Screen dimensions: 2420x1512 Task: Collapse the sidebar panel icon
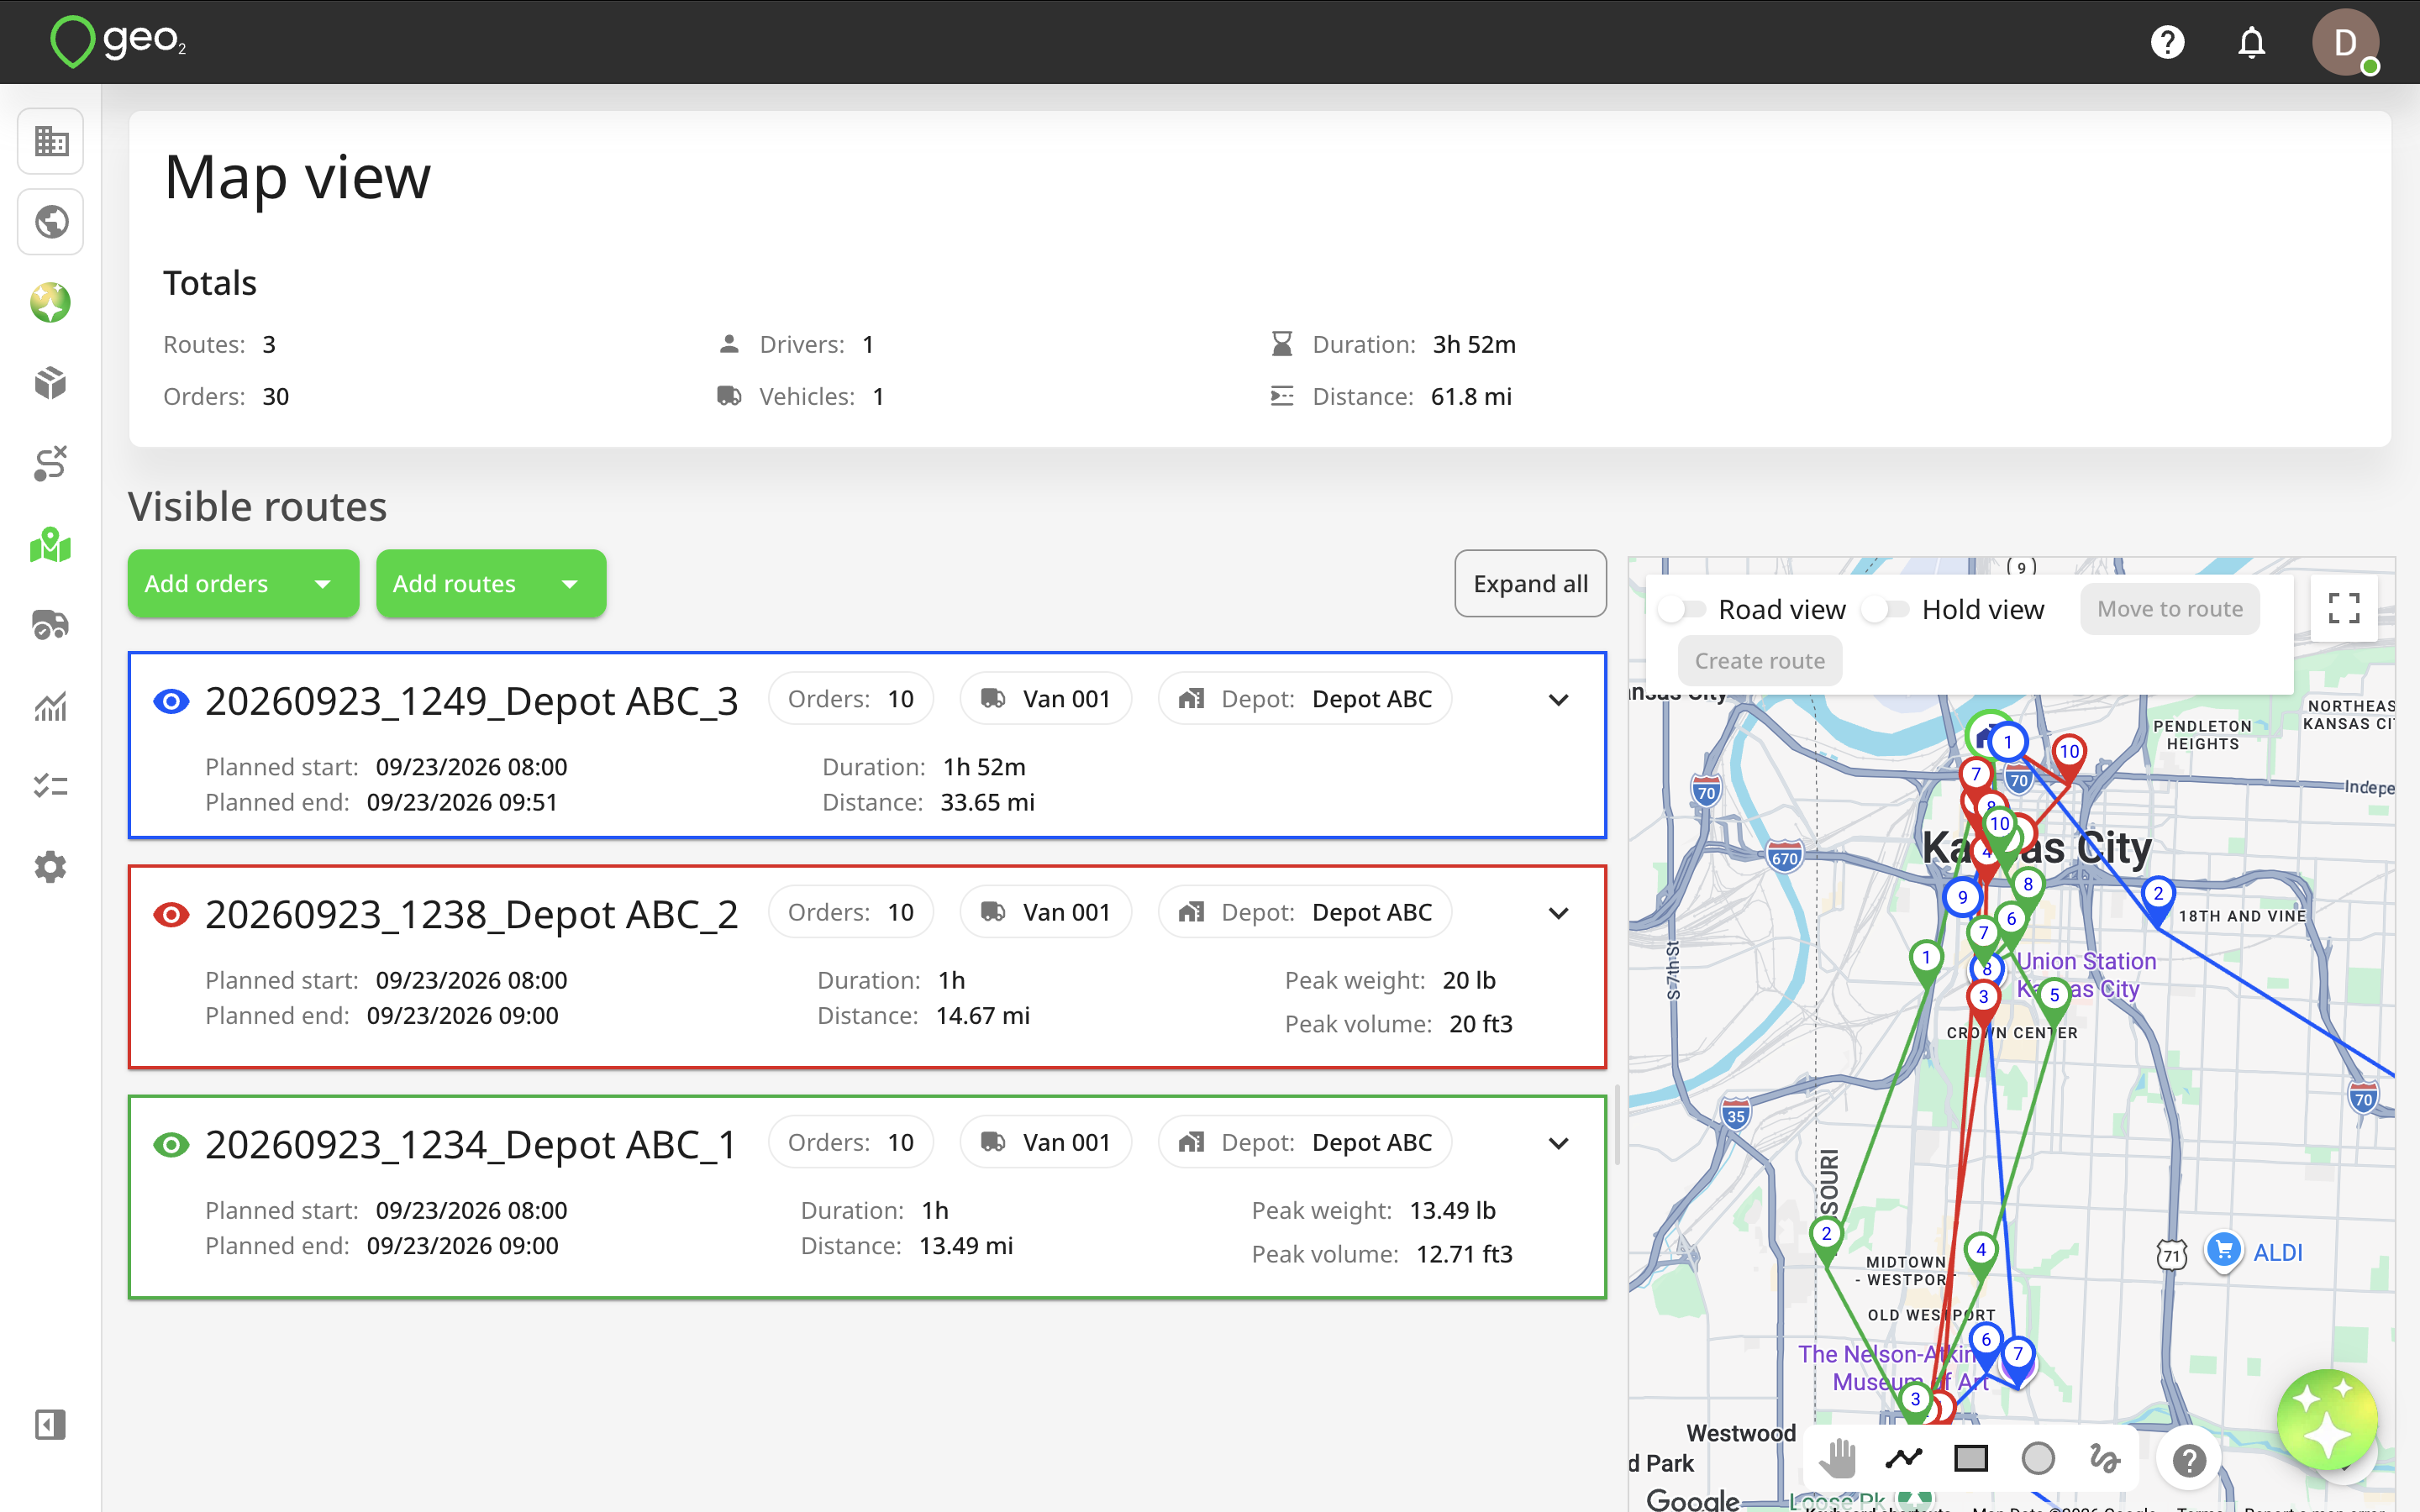[x=51, y=1424]
